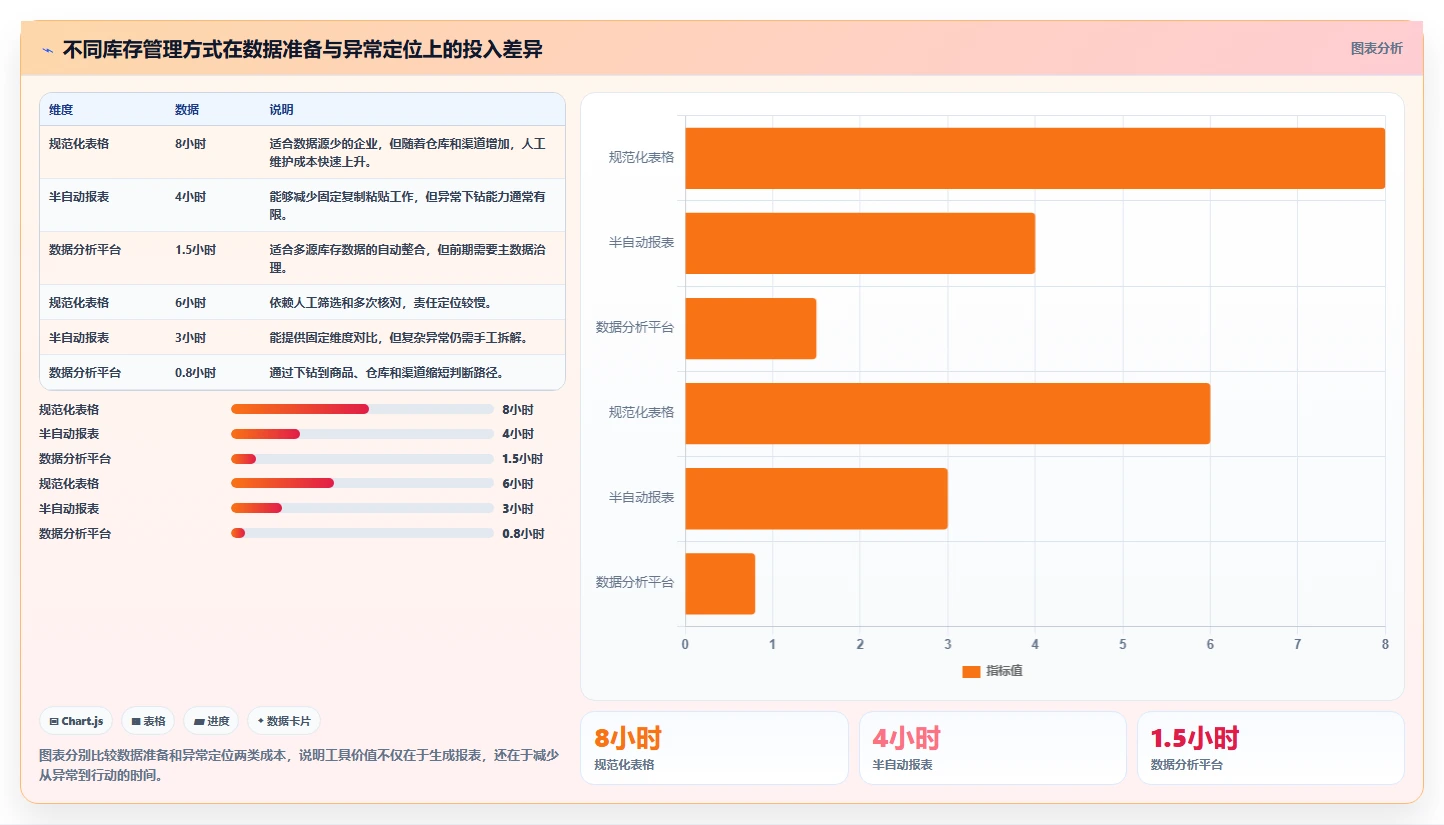
Task: Click the 数据 column header in the table
Action: click(x=187, y=109)
